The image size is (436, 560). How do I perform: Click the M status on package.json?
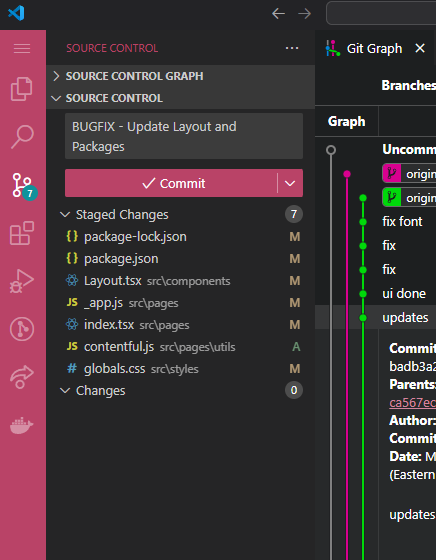pos(295,259)
